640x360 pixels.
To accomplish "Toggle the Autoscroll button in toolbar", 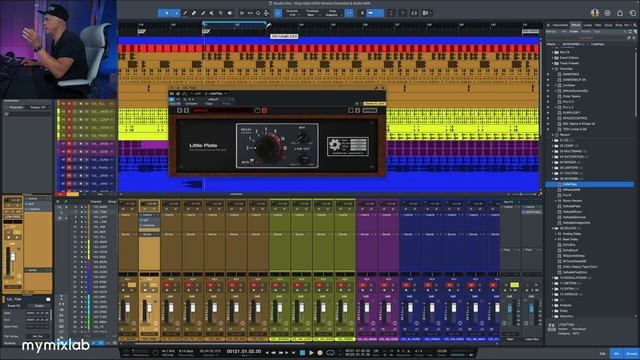I will point(374,13).
